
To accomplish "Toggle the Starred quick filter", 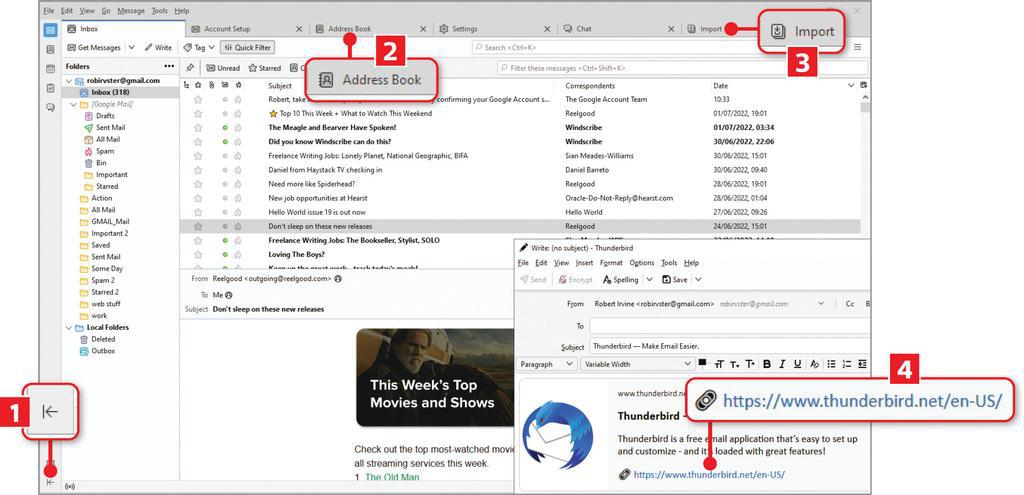I will pos(264,68).
